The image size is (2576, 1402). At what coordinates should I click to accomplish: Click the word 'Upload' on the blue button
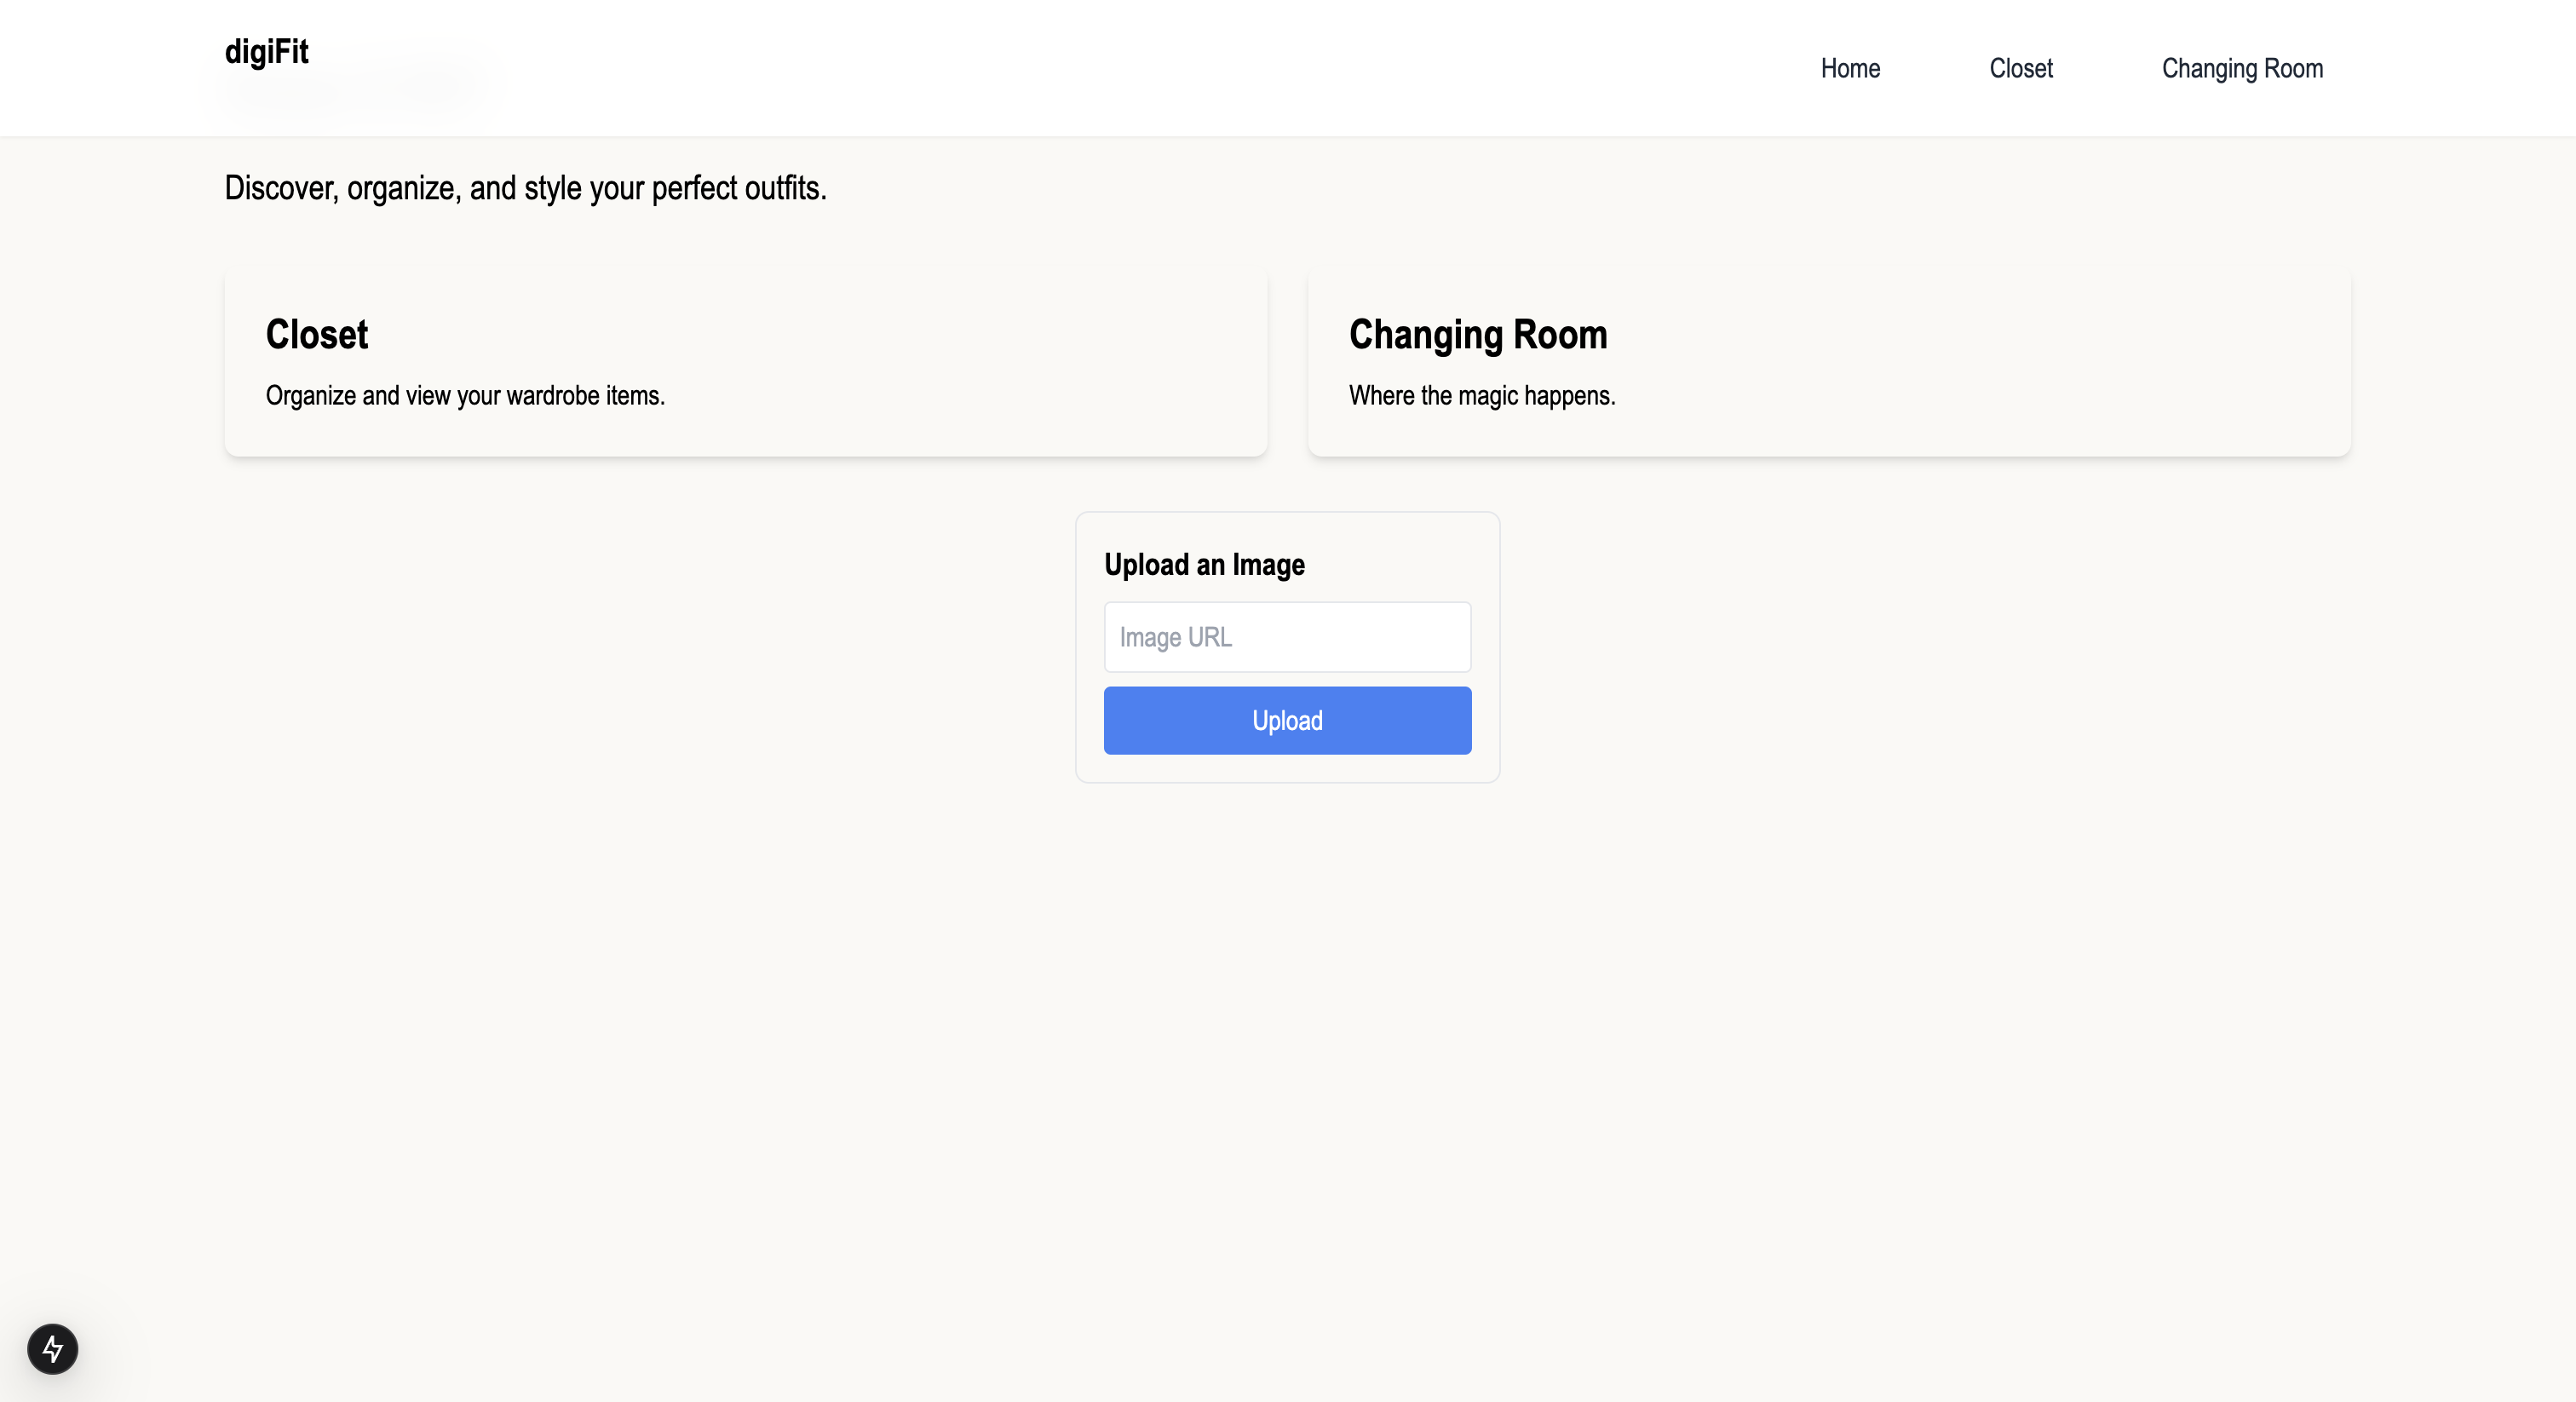coord(1287,721)
